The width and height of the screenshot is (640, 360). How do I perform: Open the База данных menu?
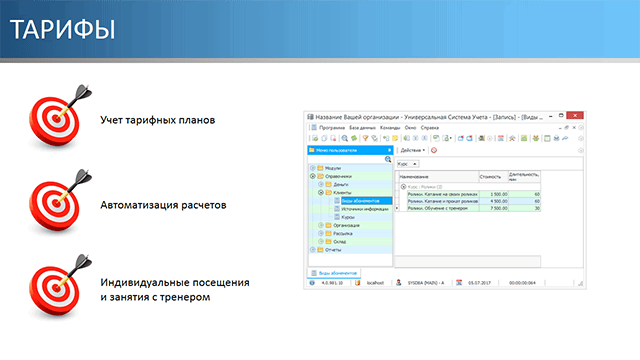(362, 128)
